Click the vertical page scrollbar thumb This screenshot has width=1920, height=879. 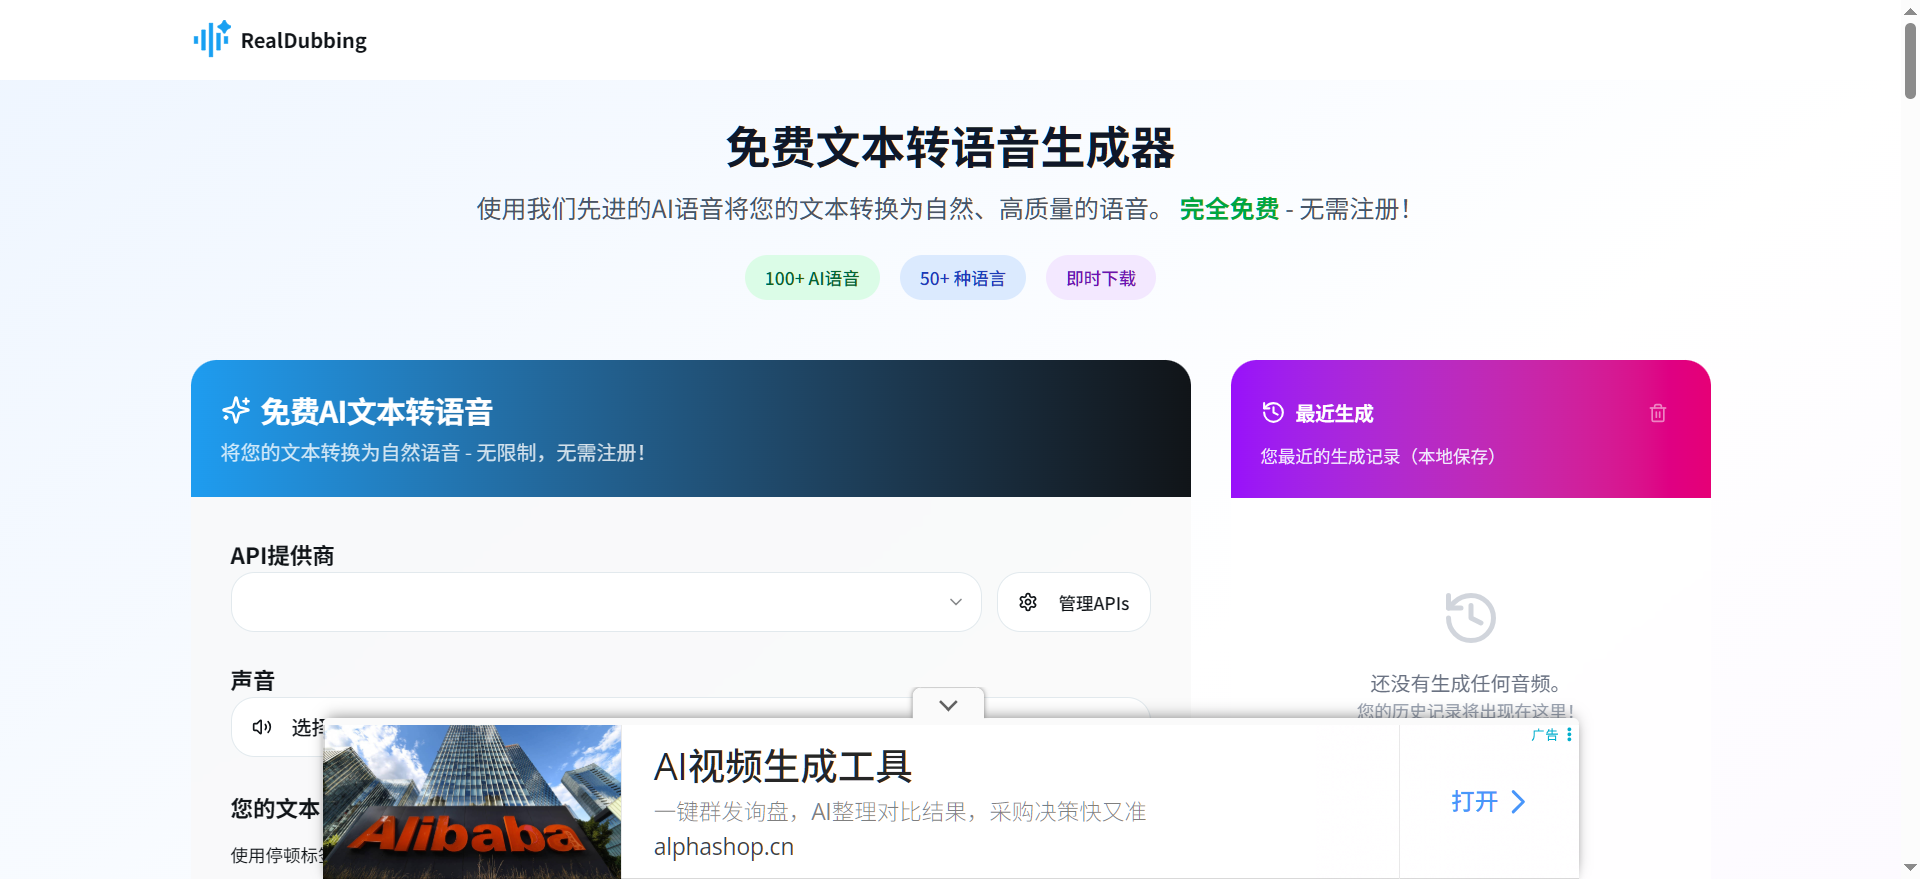[x=1910, y=60]
